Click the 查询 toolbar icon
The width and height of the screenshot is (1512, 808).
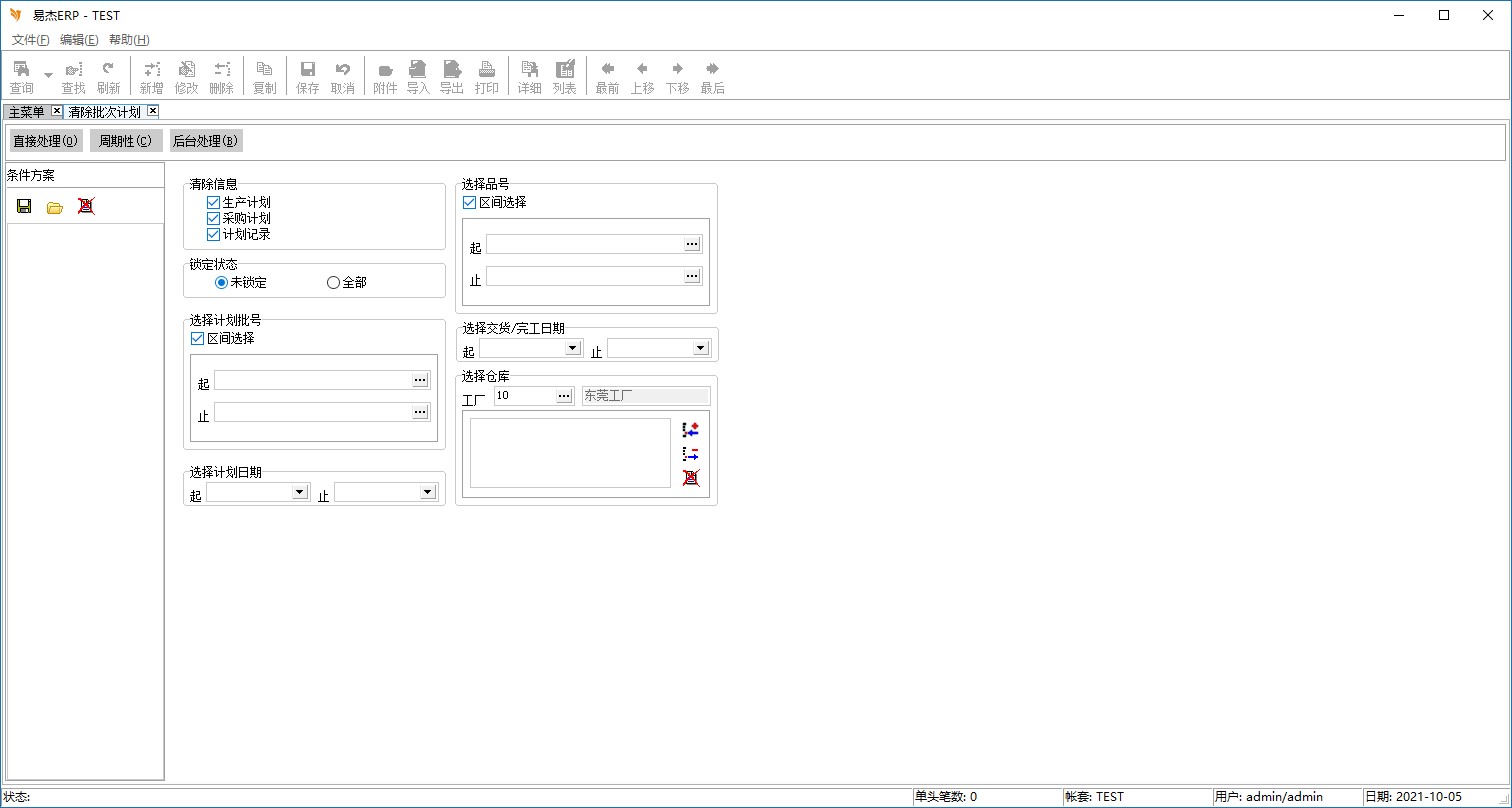coord(21,76)
